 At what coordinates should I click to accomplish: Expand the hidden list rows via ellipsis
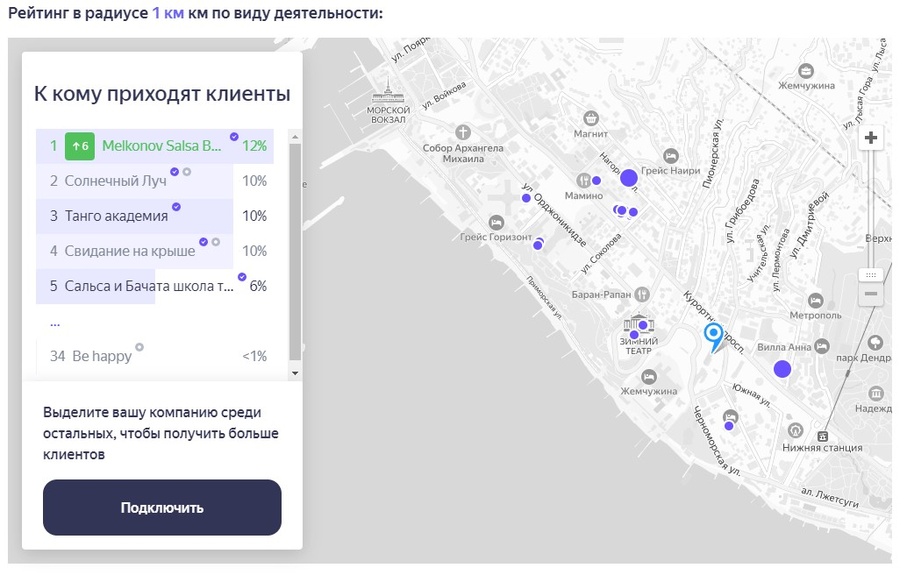pyautogui.click(x=55, y=323)
